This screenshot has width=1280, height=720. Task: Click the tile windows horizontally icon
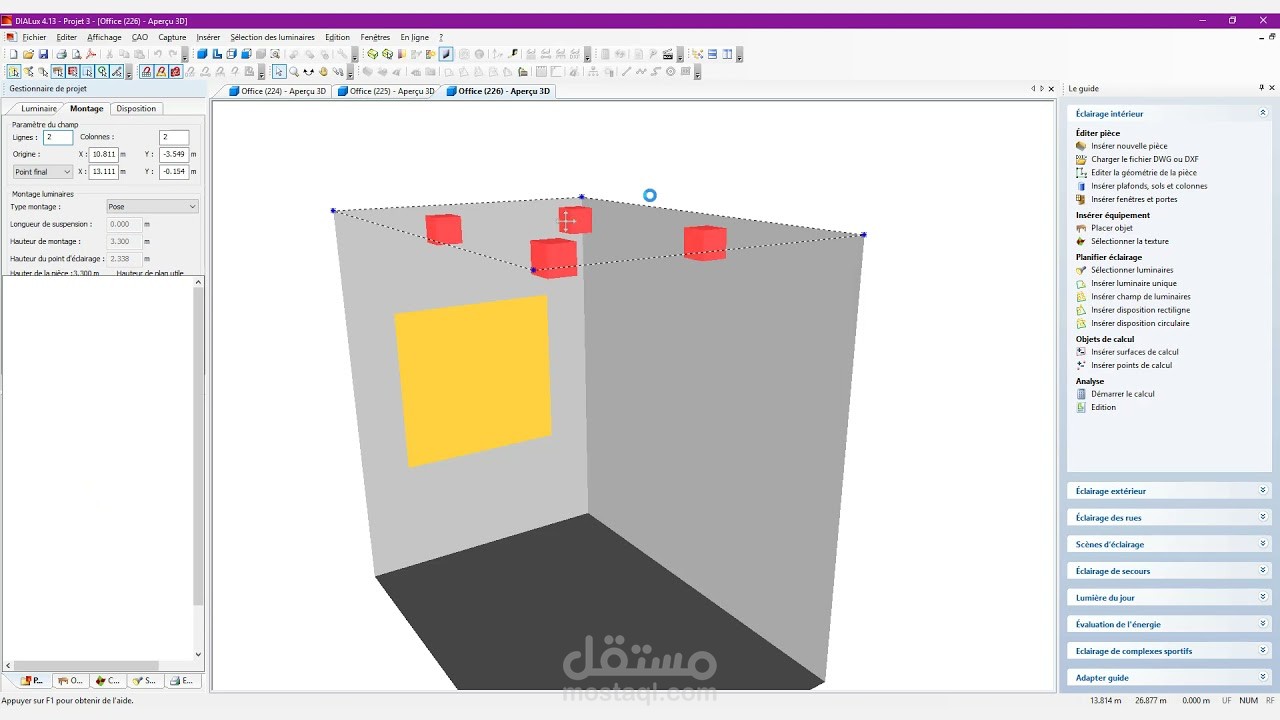pos(712,54)
